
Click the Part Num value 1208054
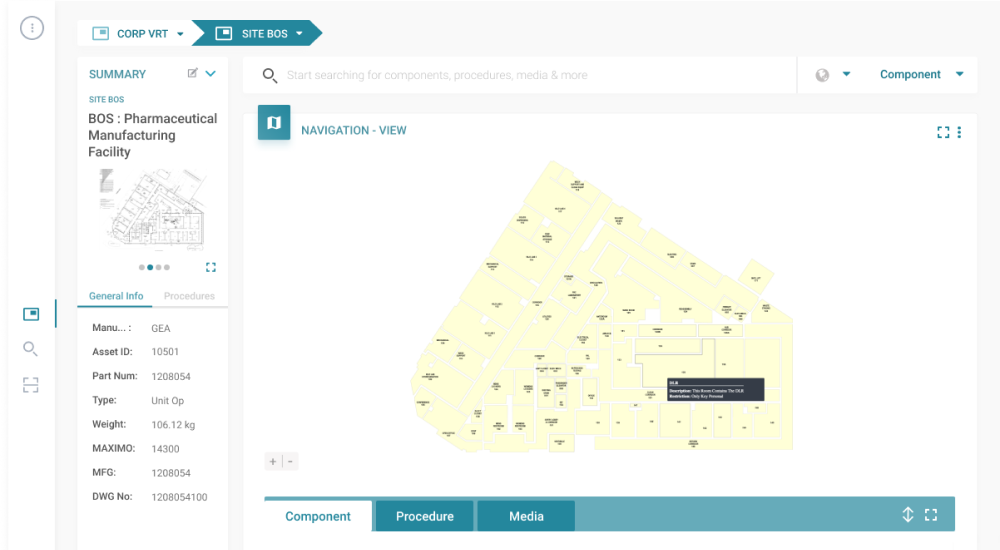coord(171,376)
